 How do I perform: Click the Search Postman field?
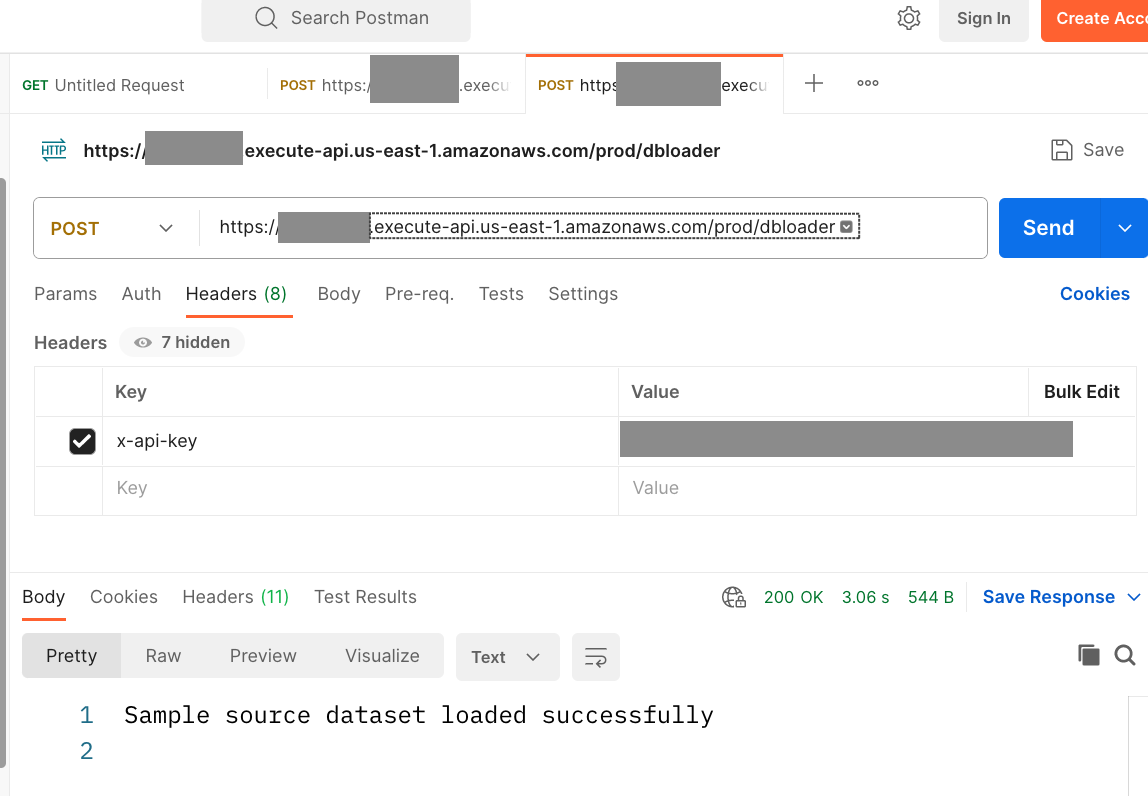pyautogui.click(x=336, y=19)
